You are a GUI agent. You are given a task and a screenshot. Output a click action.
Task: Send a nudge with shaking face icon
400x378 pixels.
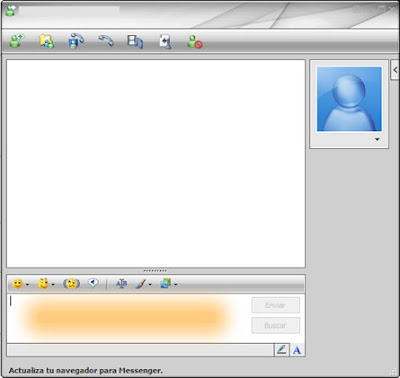71,284
